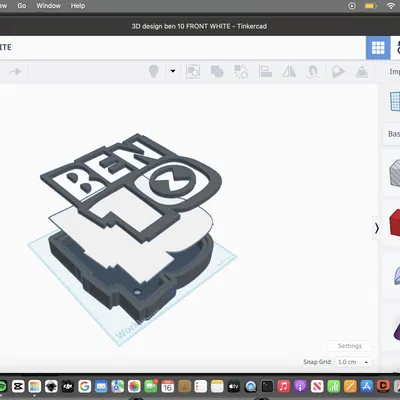The height and width of the screenshot is (400, 400).
Task: Open Calendar from the Dock
Action: coord(167,387)
